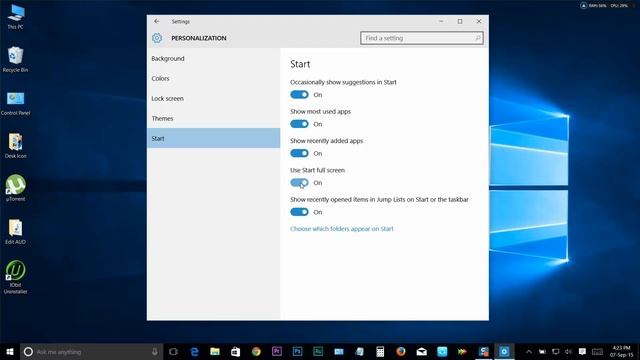Select the µTorrent desktop icon
This screenshot has height=360, width=640.
coord(16,188)
